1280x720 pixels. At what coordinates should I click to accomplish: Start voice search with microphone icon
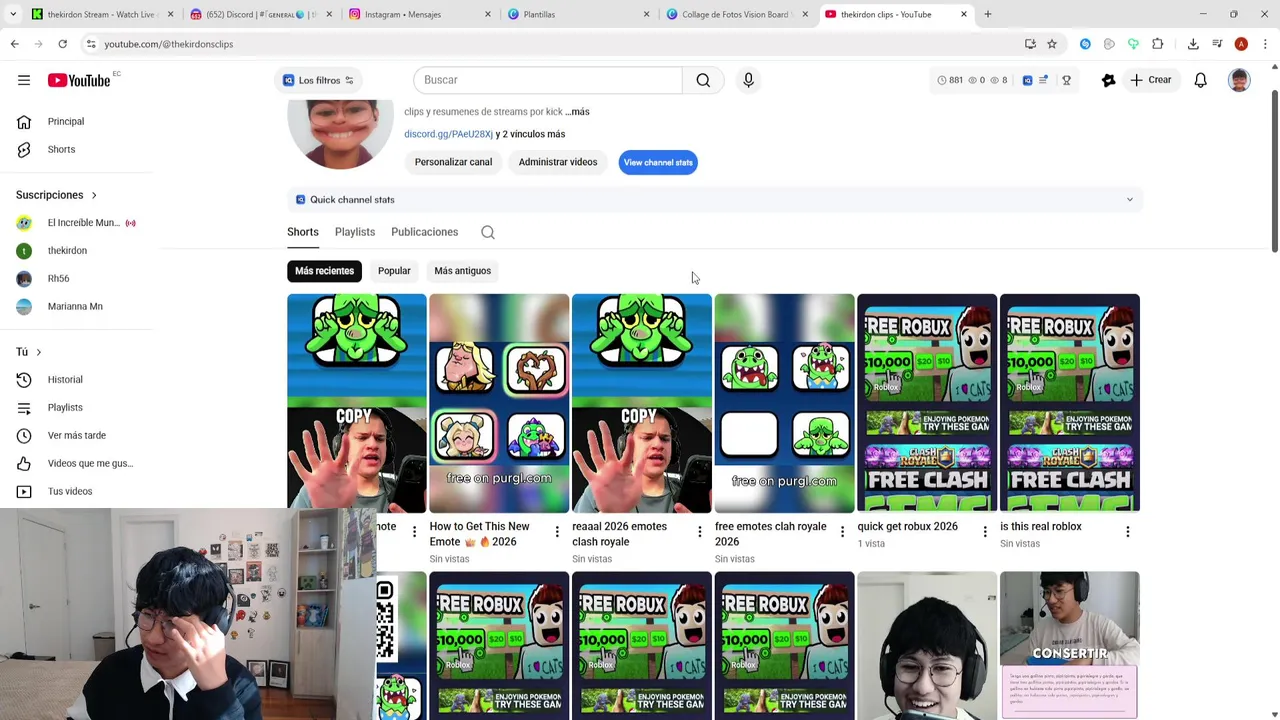[748, 80]
